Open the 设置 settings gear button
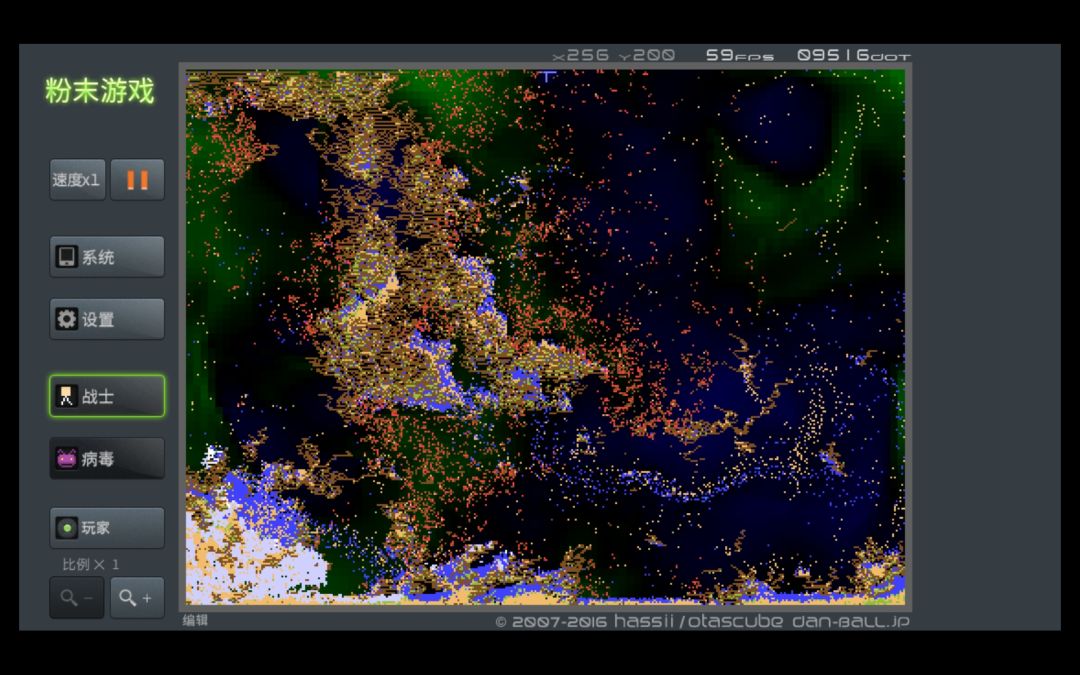The image size is (1080, 675). [107, 319]
